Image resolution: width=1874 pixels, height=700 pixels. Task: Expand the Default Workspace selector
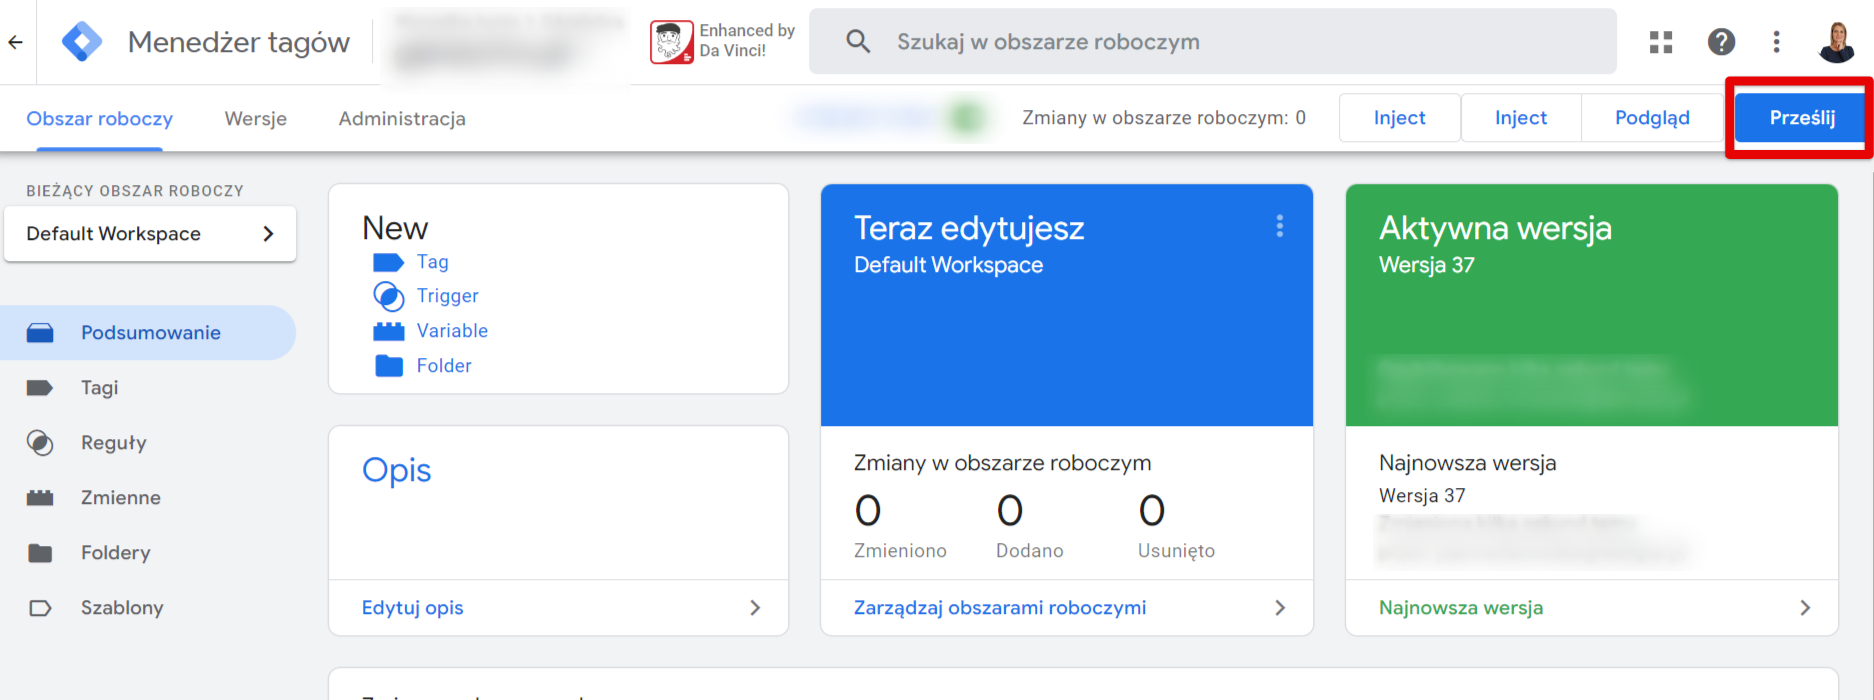tap(150, 234)
